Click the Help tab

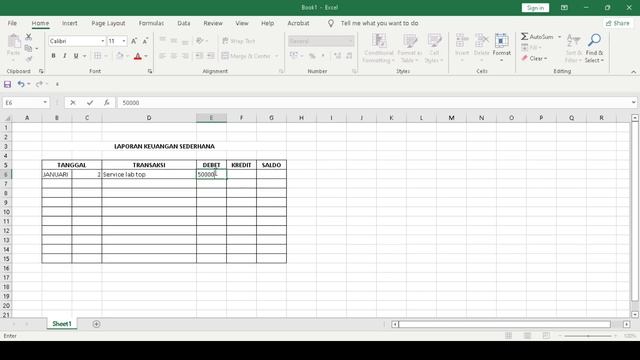(x=267, y=23)
